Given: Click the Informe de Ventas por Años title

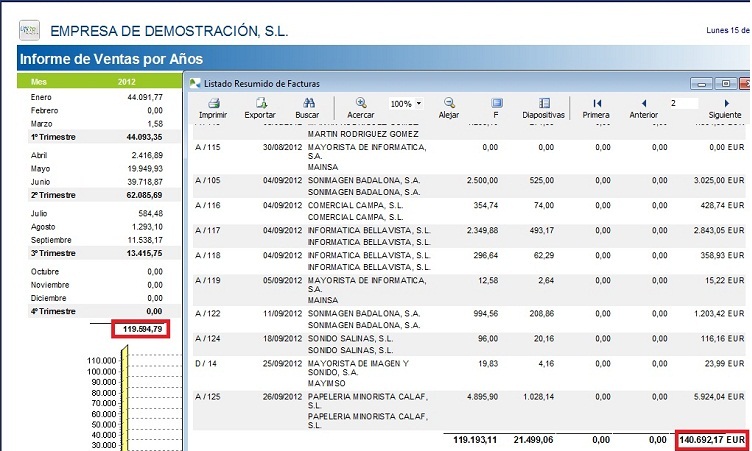Looking at the screenshot, I should tap(111, 59).
